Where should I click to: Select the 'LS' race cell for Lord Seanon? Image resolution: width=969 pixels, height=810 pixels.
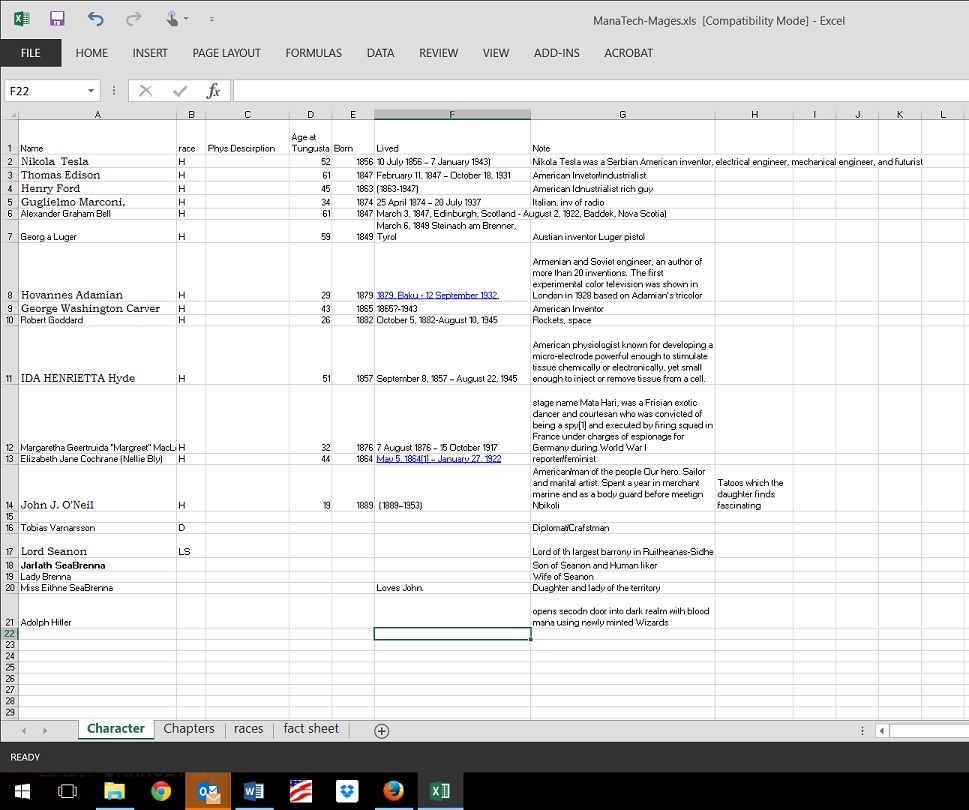(x=191, y=546)
